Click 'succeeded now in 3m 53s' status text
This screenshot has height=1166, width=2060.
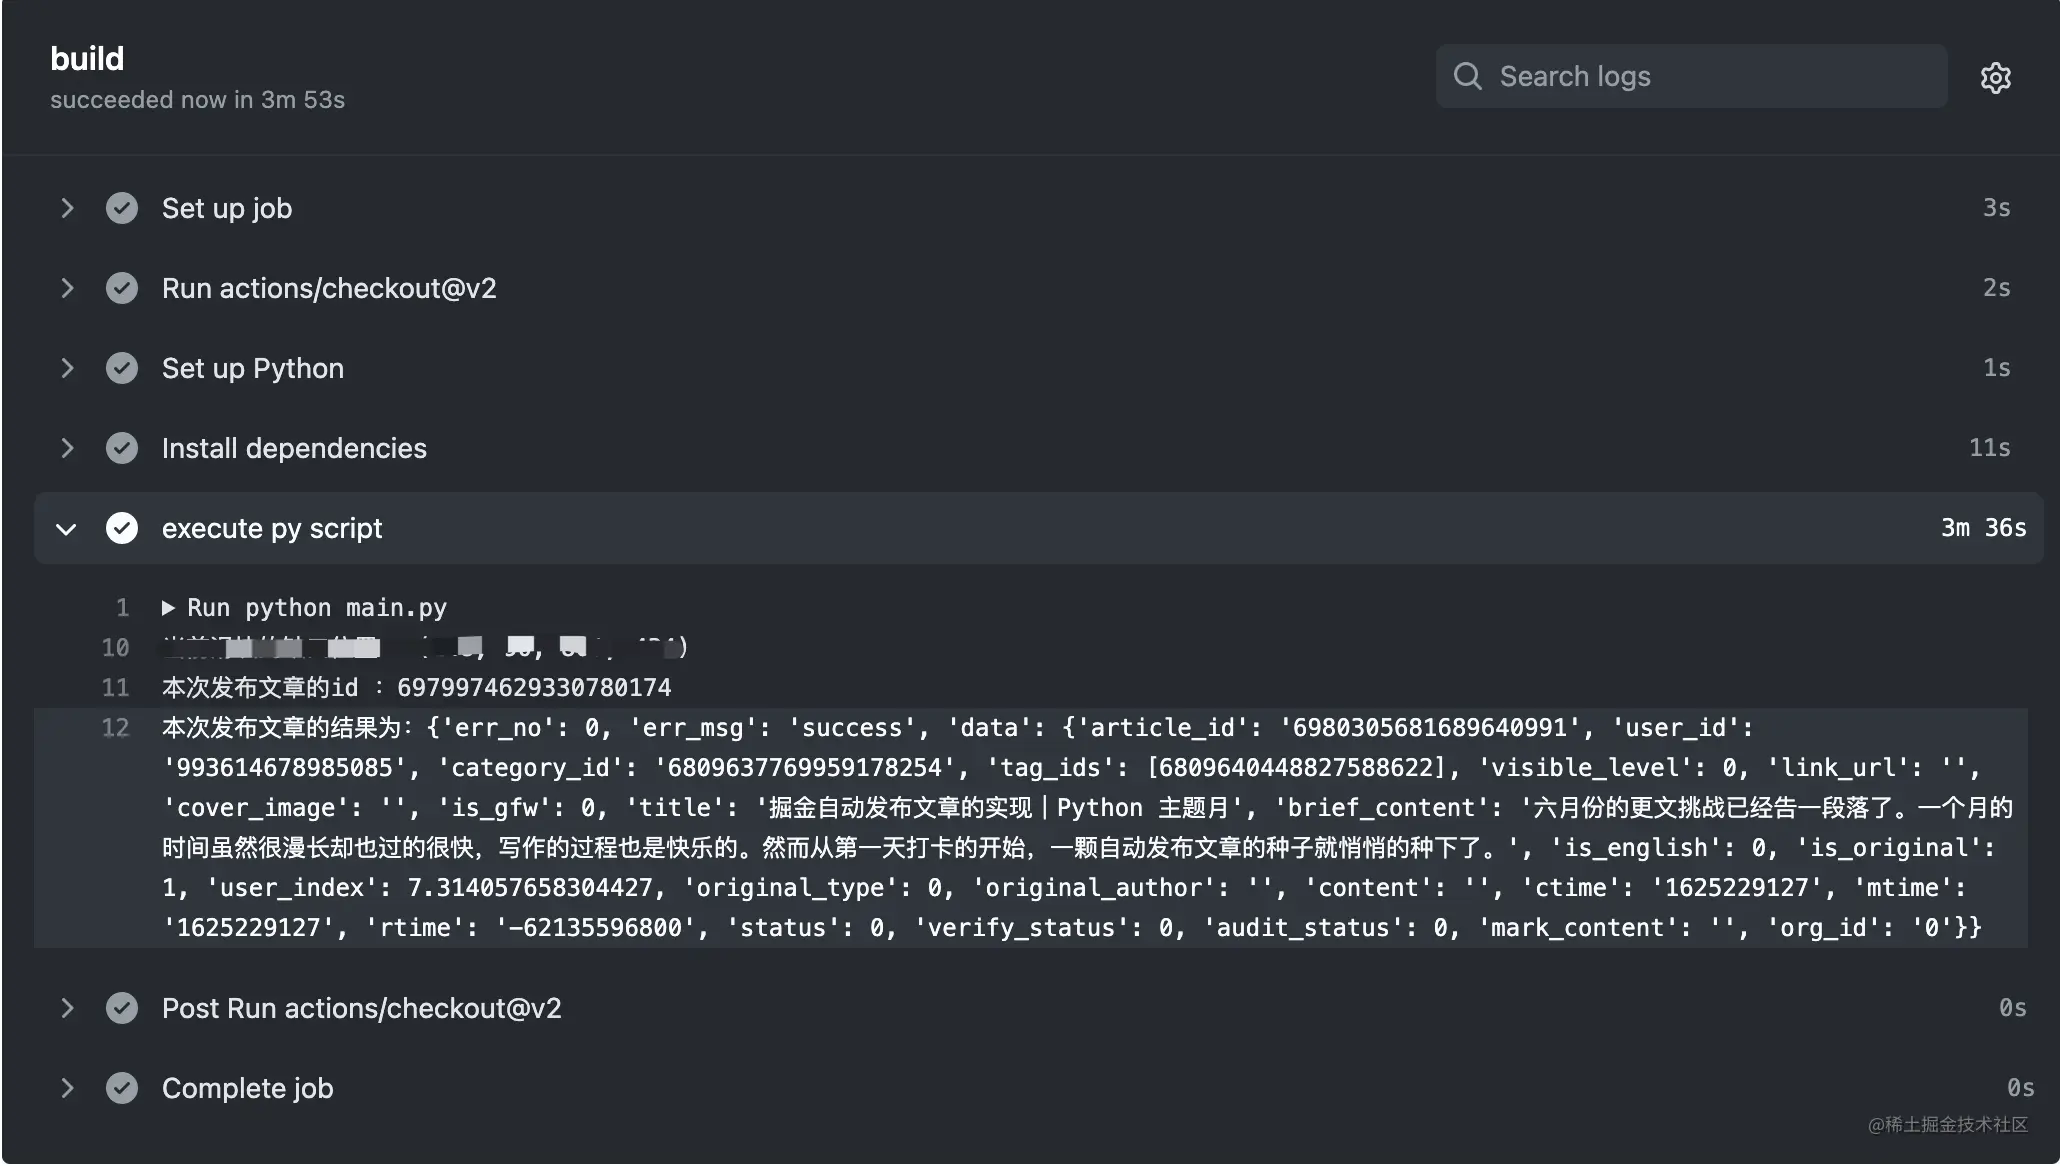(x=197, y=100)
